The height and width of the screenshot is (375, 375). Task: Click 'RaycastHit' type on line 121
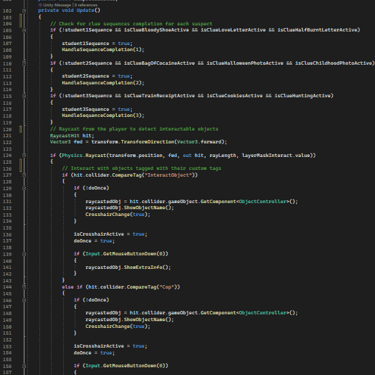pos(65,135)
